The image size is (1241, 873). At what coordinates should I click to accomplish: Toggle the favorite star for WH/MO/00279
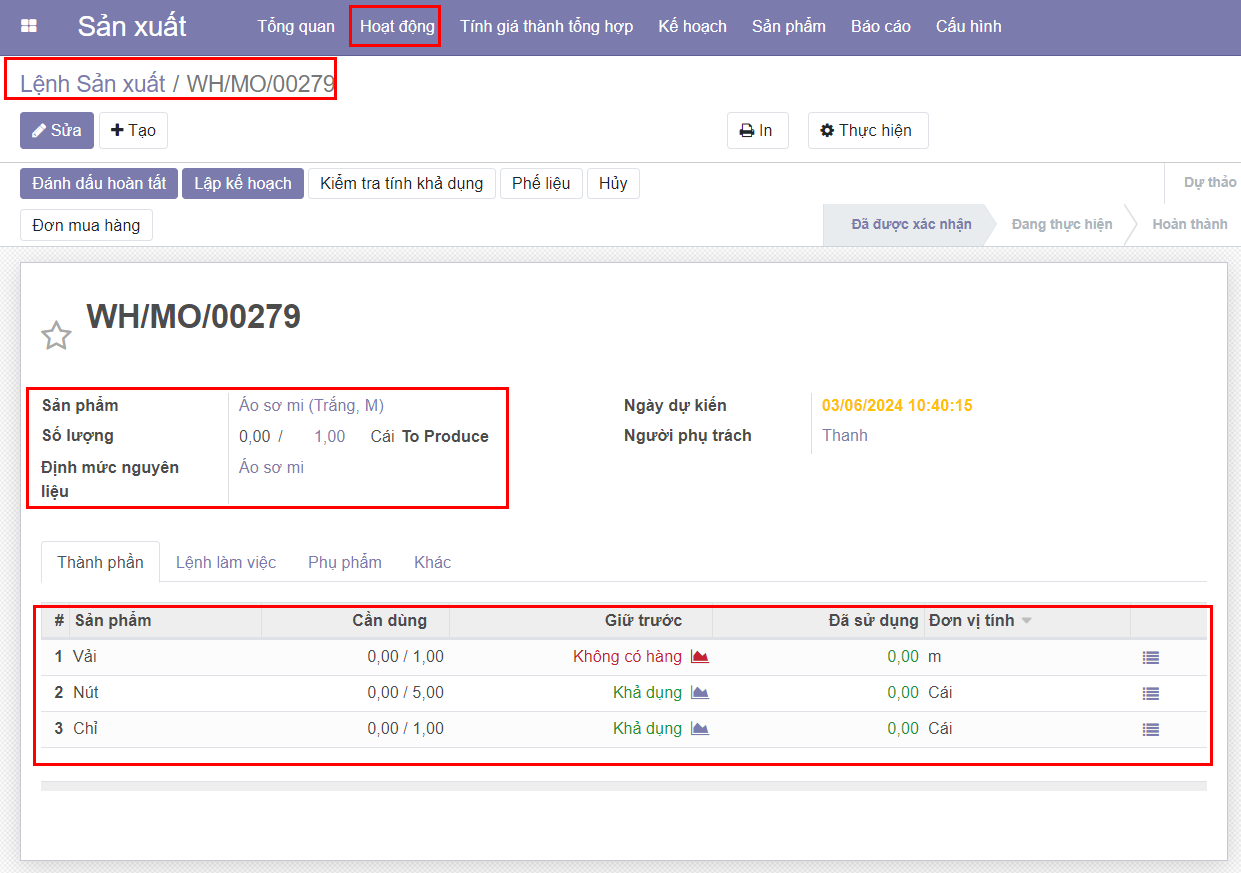tap(56, 335)
